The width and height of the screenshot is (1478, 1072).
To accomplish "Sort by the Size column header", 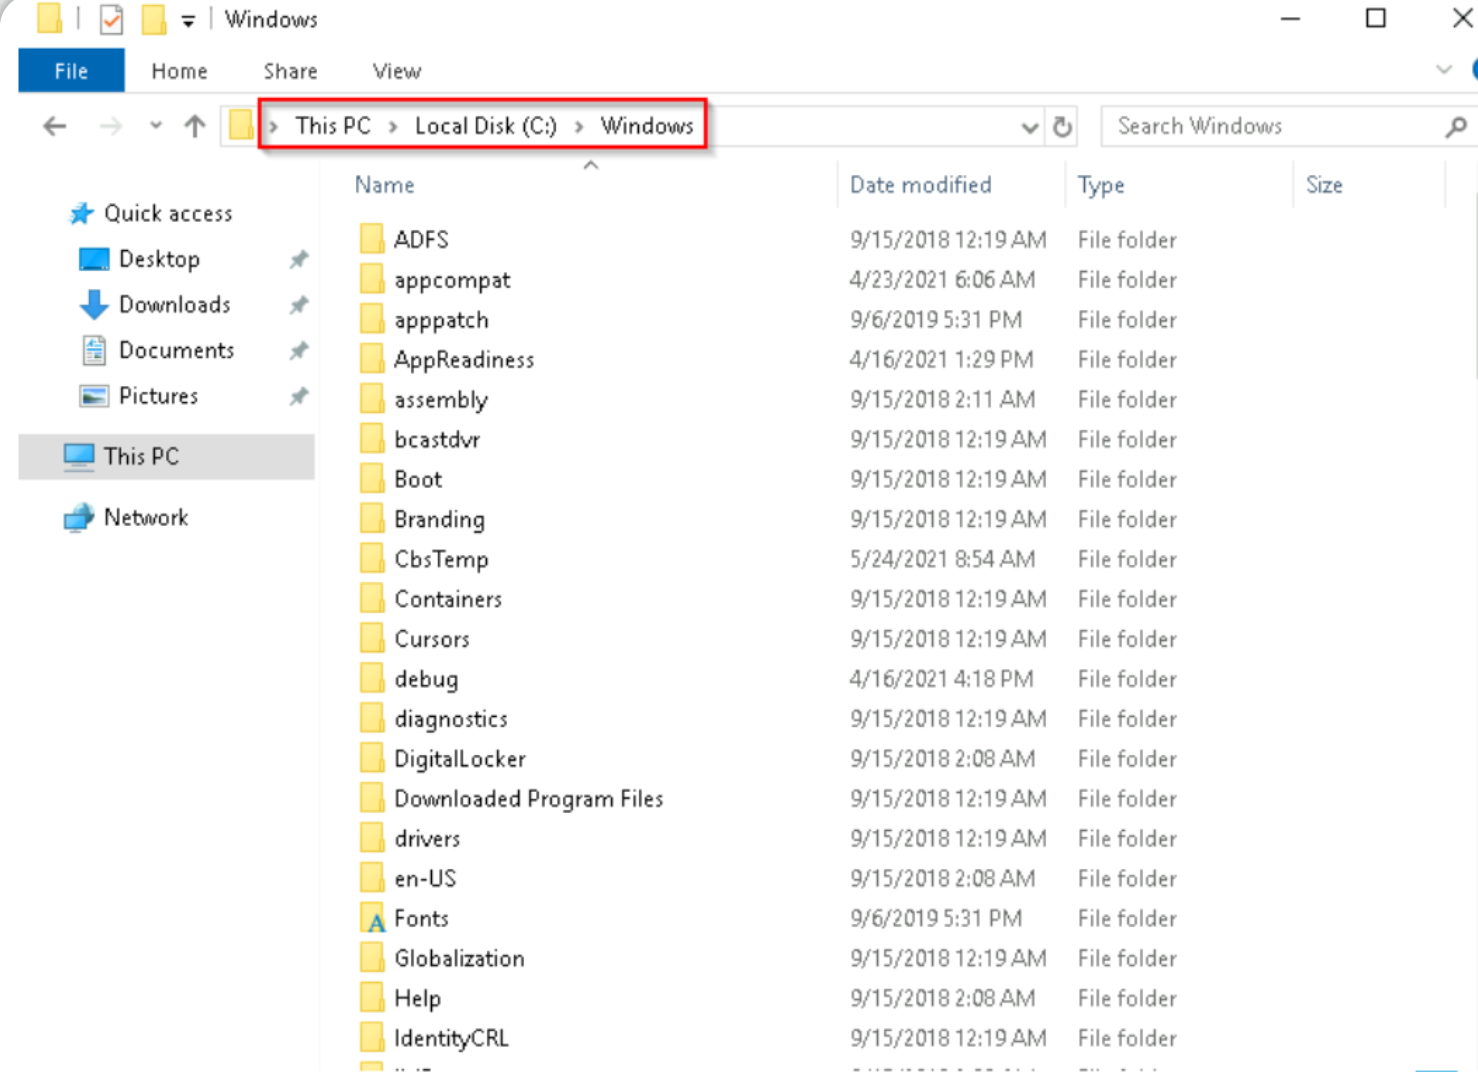I will click(1324, 185).
